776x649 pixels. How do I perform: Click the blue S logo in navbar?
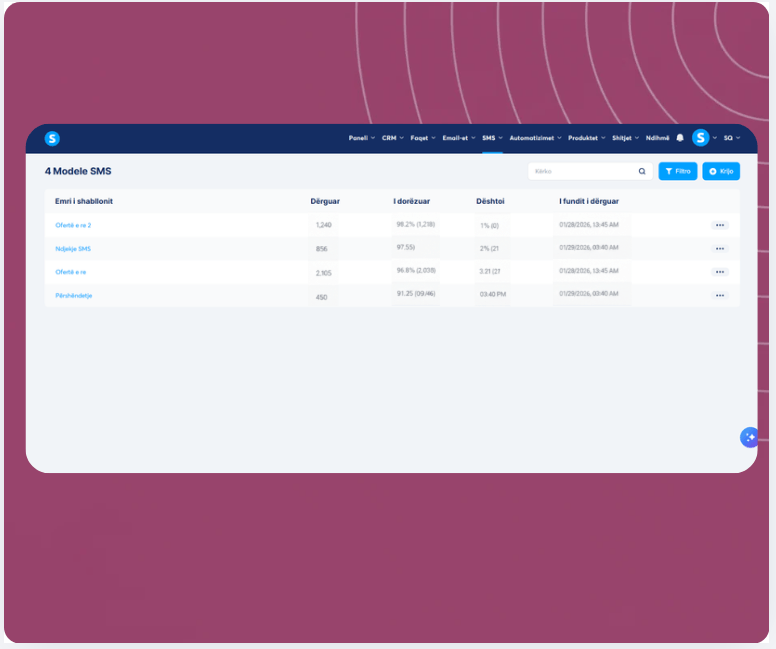point(52,139)
